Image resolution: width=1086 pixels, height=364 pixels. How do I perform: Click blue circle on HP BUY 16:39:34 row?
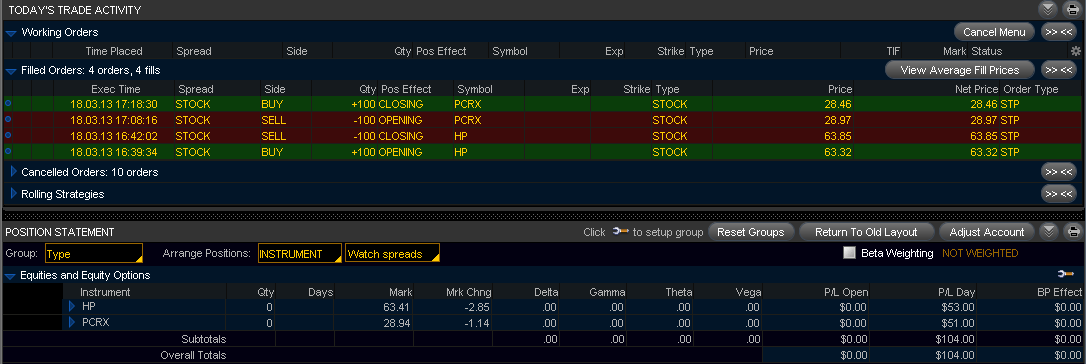[8, 151]
